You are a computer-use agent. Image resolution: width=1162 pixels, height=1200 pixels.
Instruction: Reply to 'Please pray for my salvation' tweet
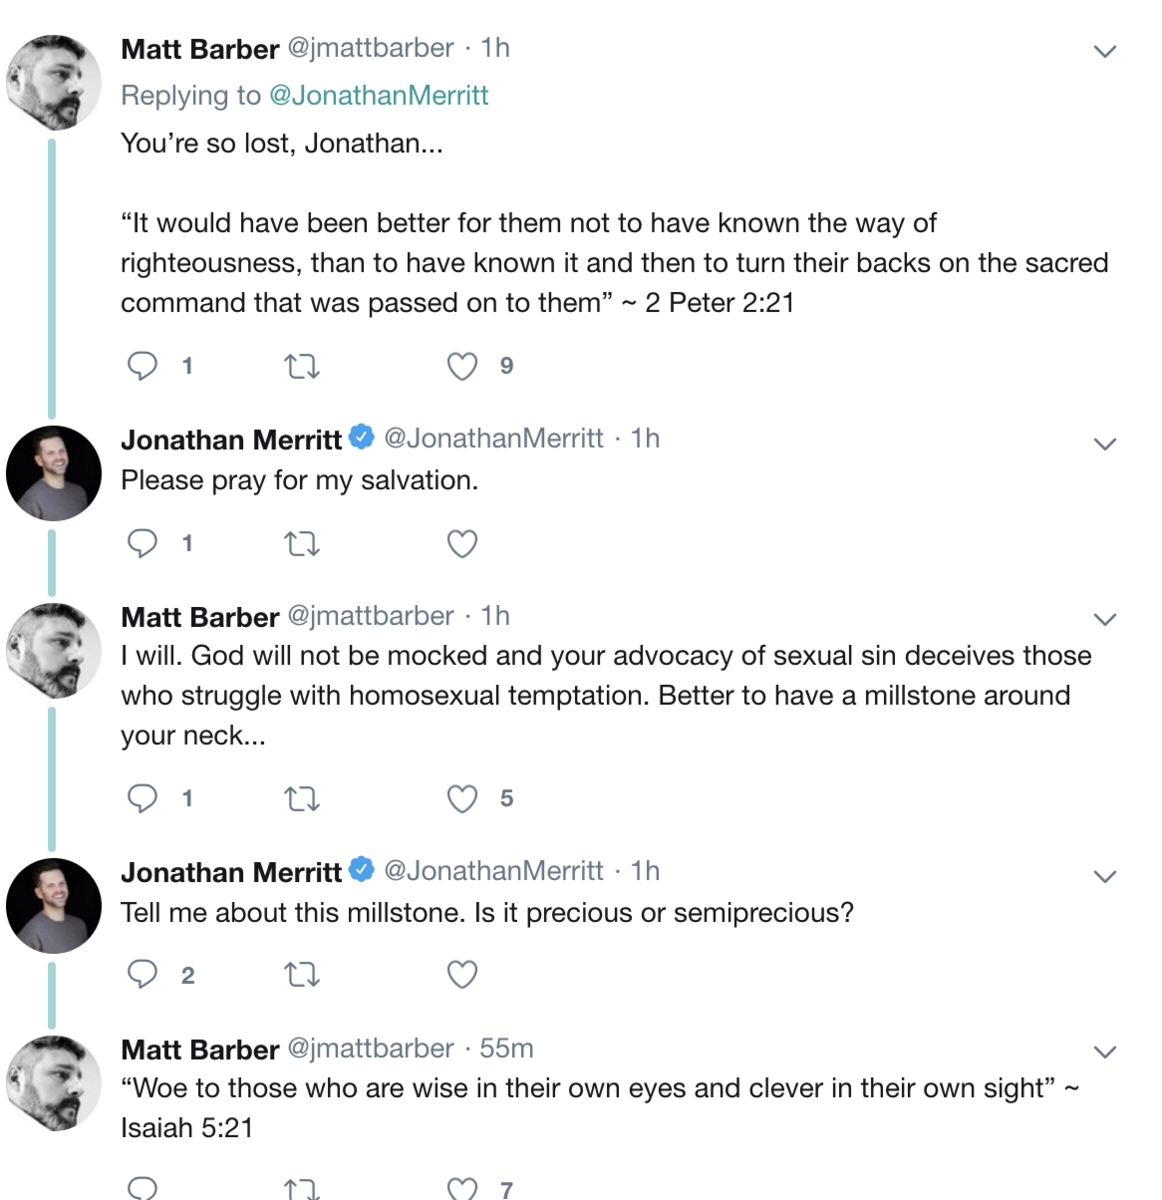(x=142, y=543)
